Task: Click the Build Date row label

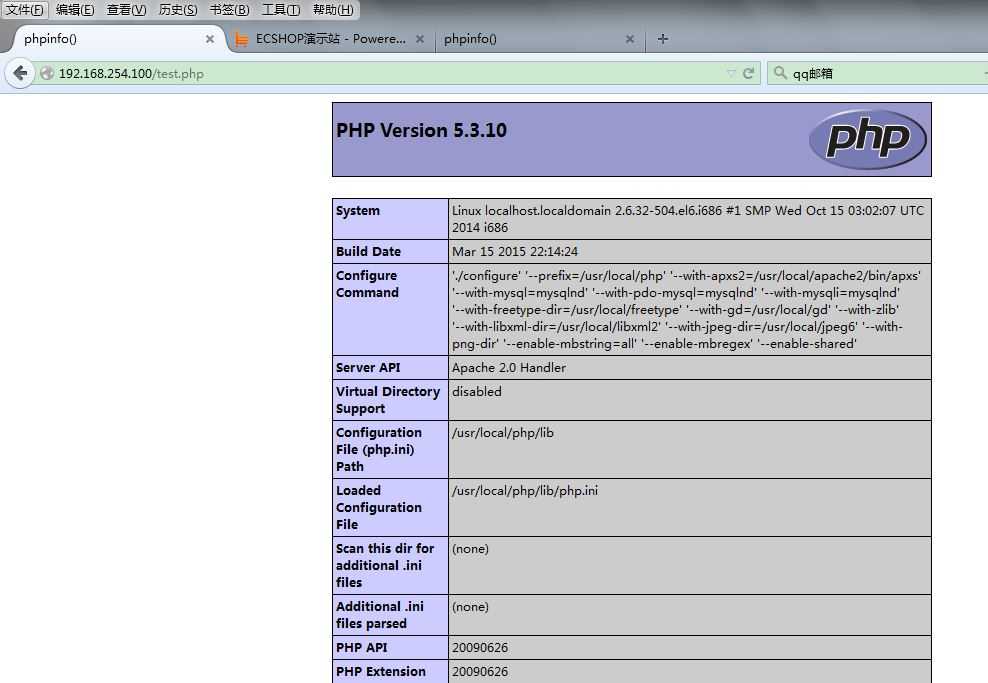Action: [369, 251]
